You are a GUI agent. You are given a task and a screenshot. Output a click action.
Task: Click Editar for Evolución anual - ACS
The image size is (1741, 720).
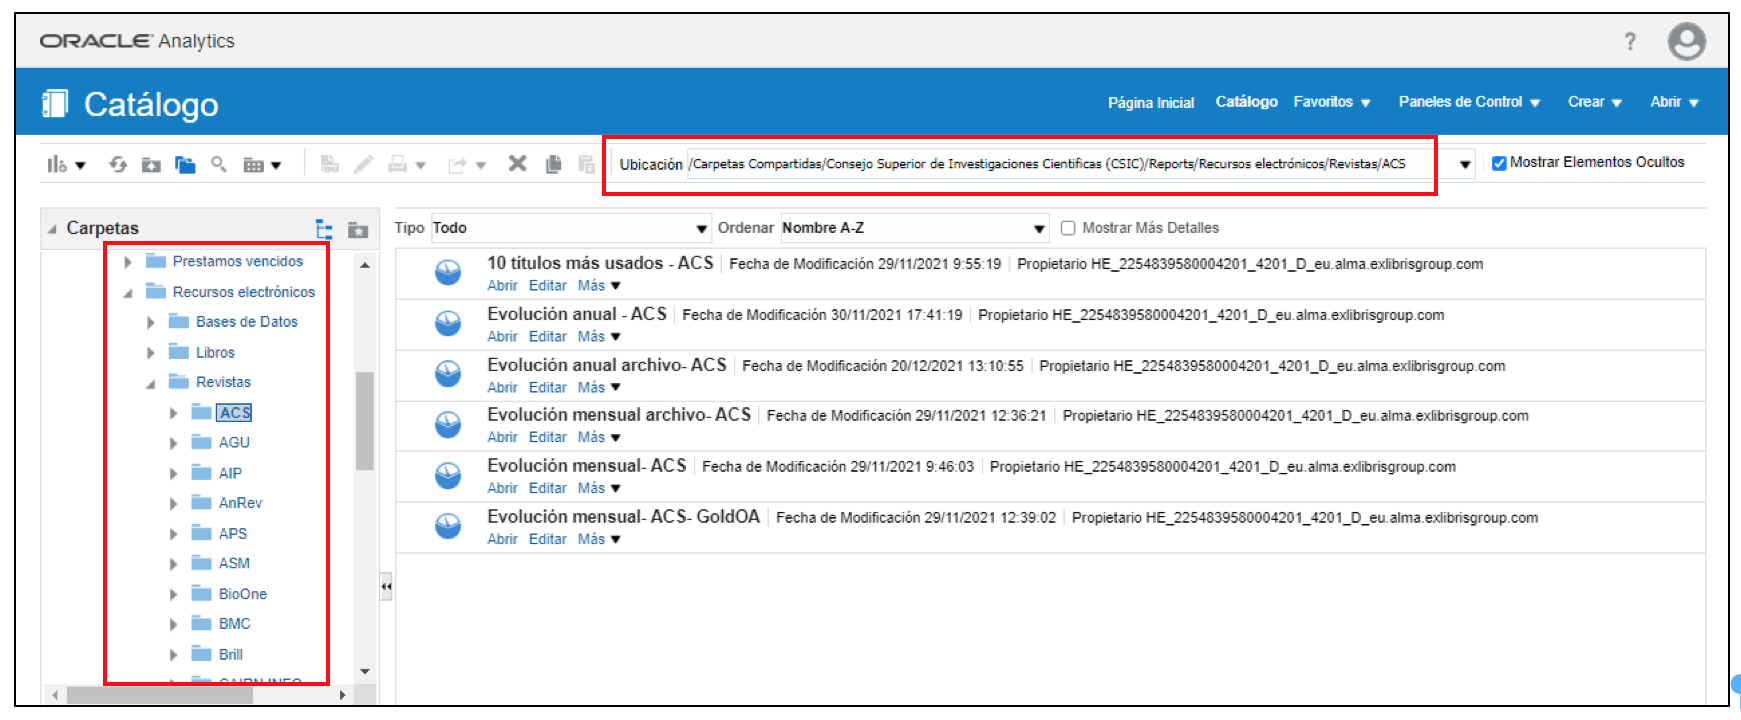[x=547, y=337]
